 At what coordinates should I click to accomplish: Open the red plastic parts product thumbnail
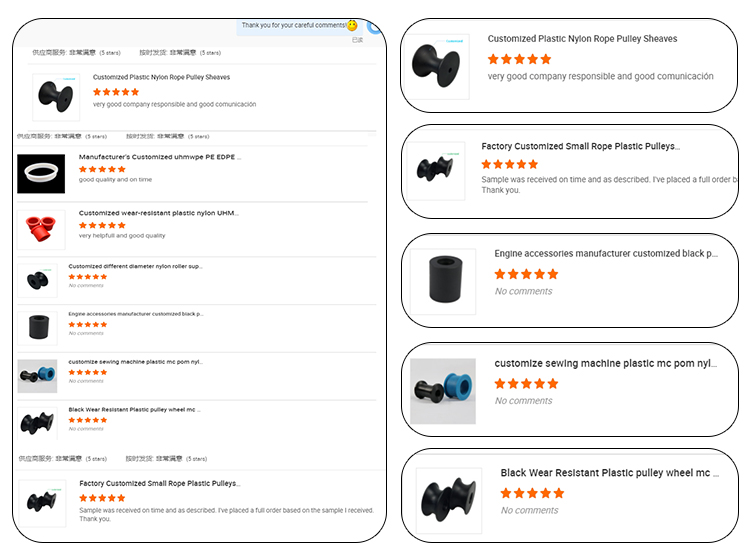click(x=41, y=229)
